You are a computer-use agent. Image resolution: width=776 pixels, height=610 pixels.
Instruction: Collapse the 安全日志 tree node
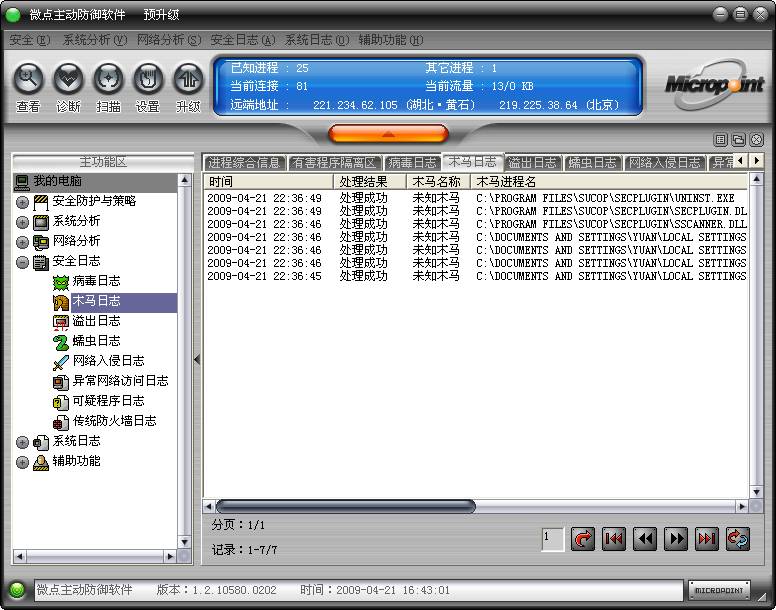(x=22, y=262)
